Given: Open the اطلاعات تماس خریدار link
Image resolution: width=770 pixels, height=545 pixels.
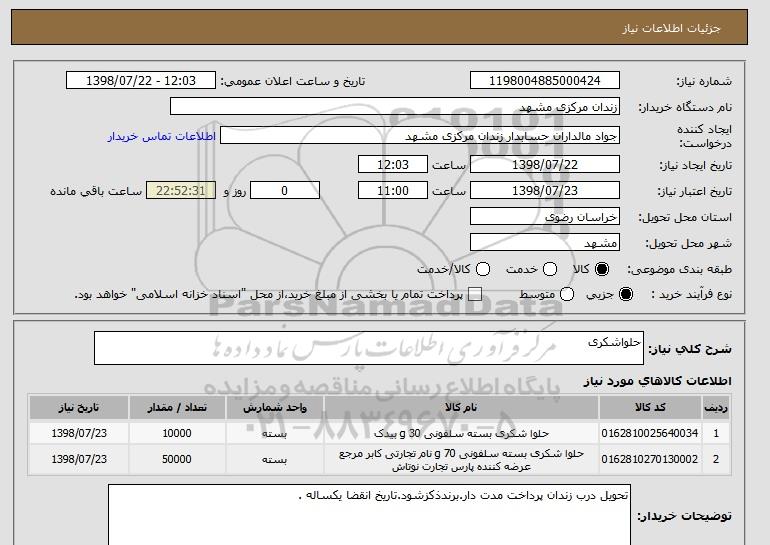Looking at the screenshot, I should coord(162,136).
